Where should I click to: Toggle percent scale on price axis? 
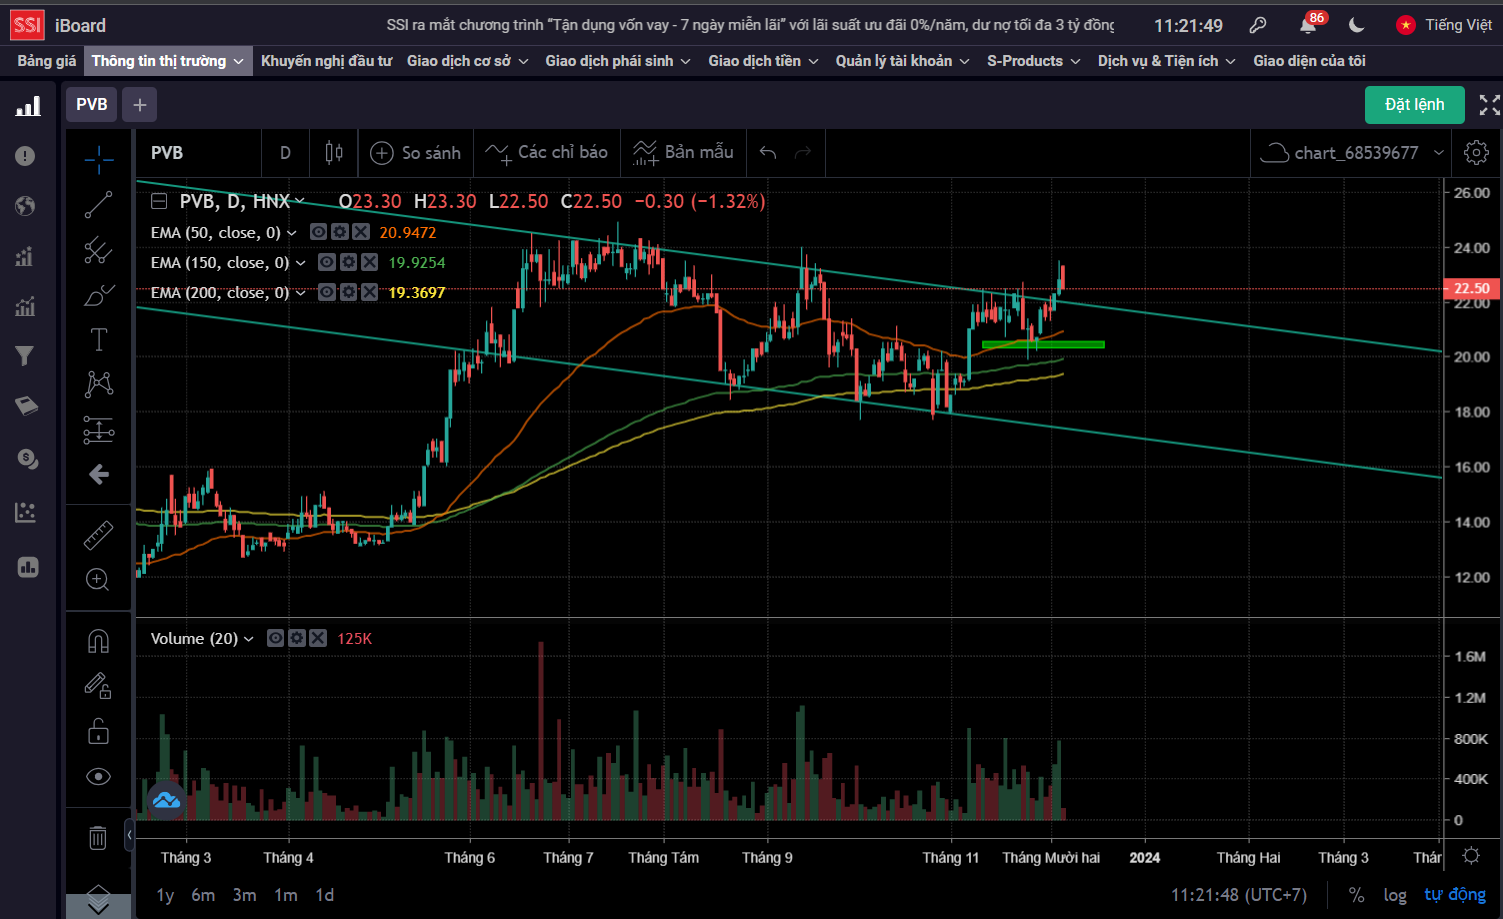click(1356, 895)
